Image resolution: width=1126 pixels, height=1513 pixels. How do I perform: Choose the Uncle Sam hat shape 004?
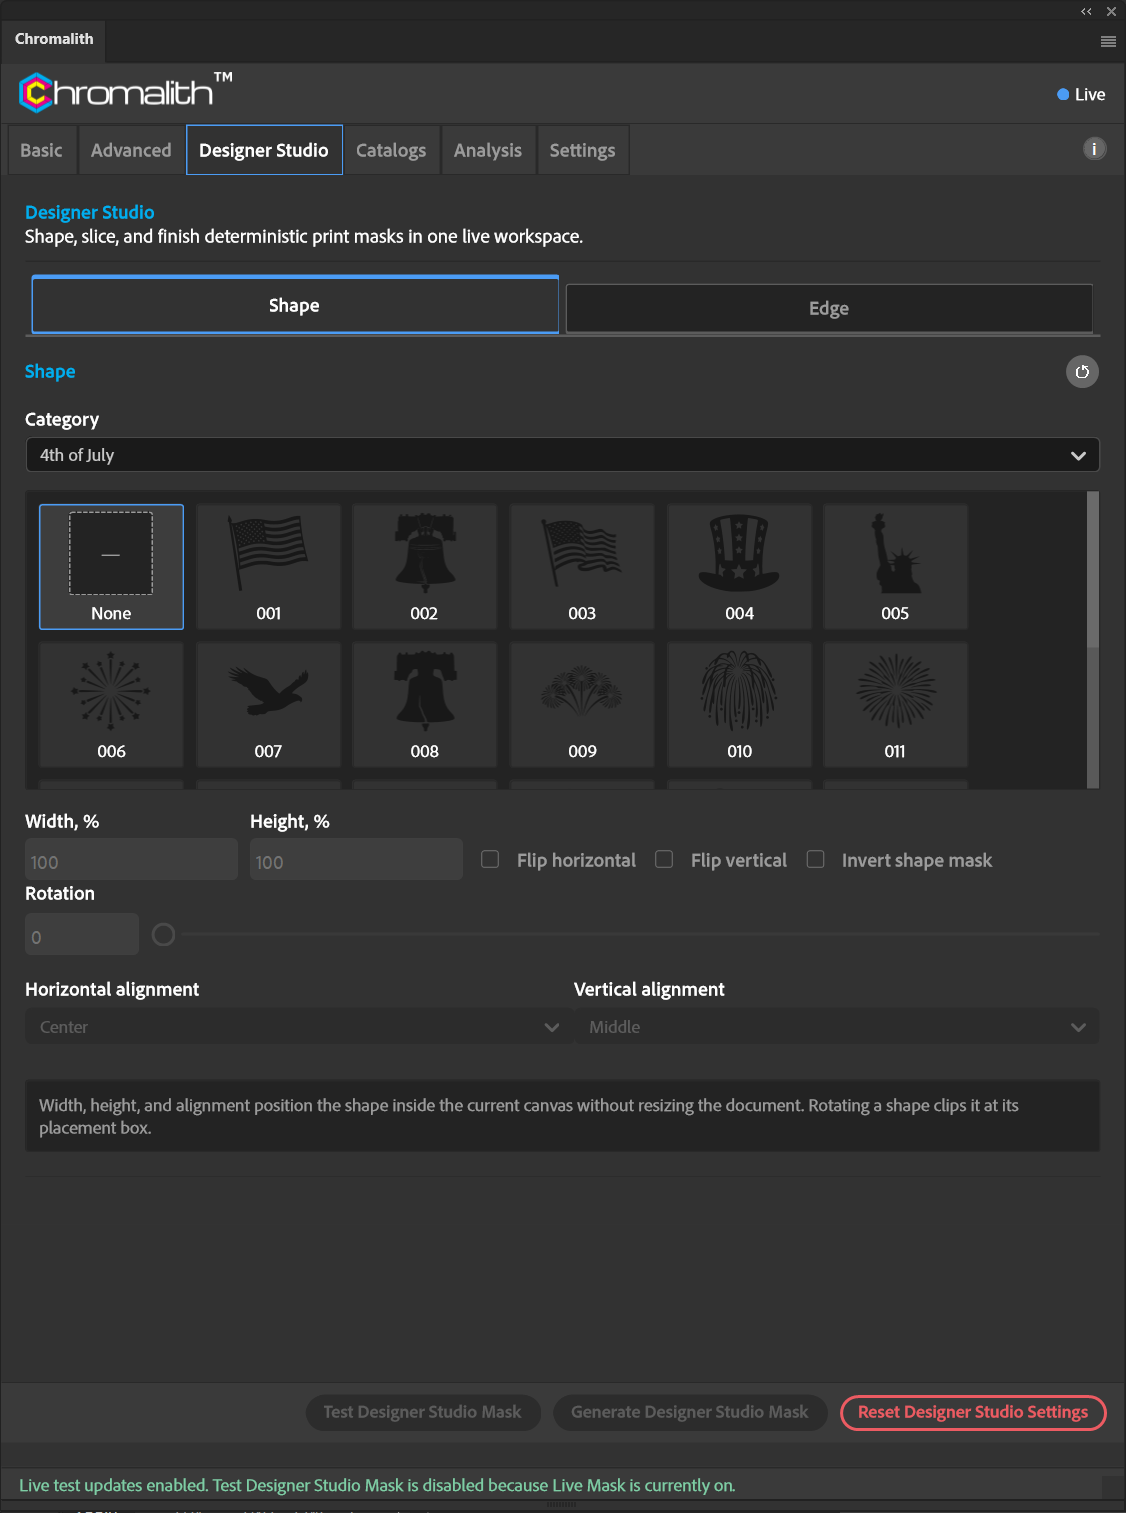coord(739,567)
